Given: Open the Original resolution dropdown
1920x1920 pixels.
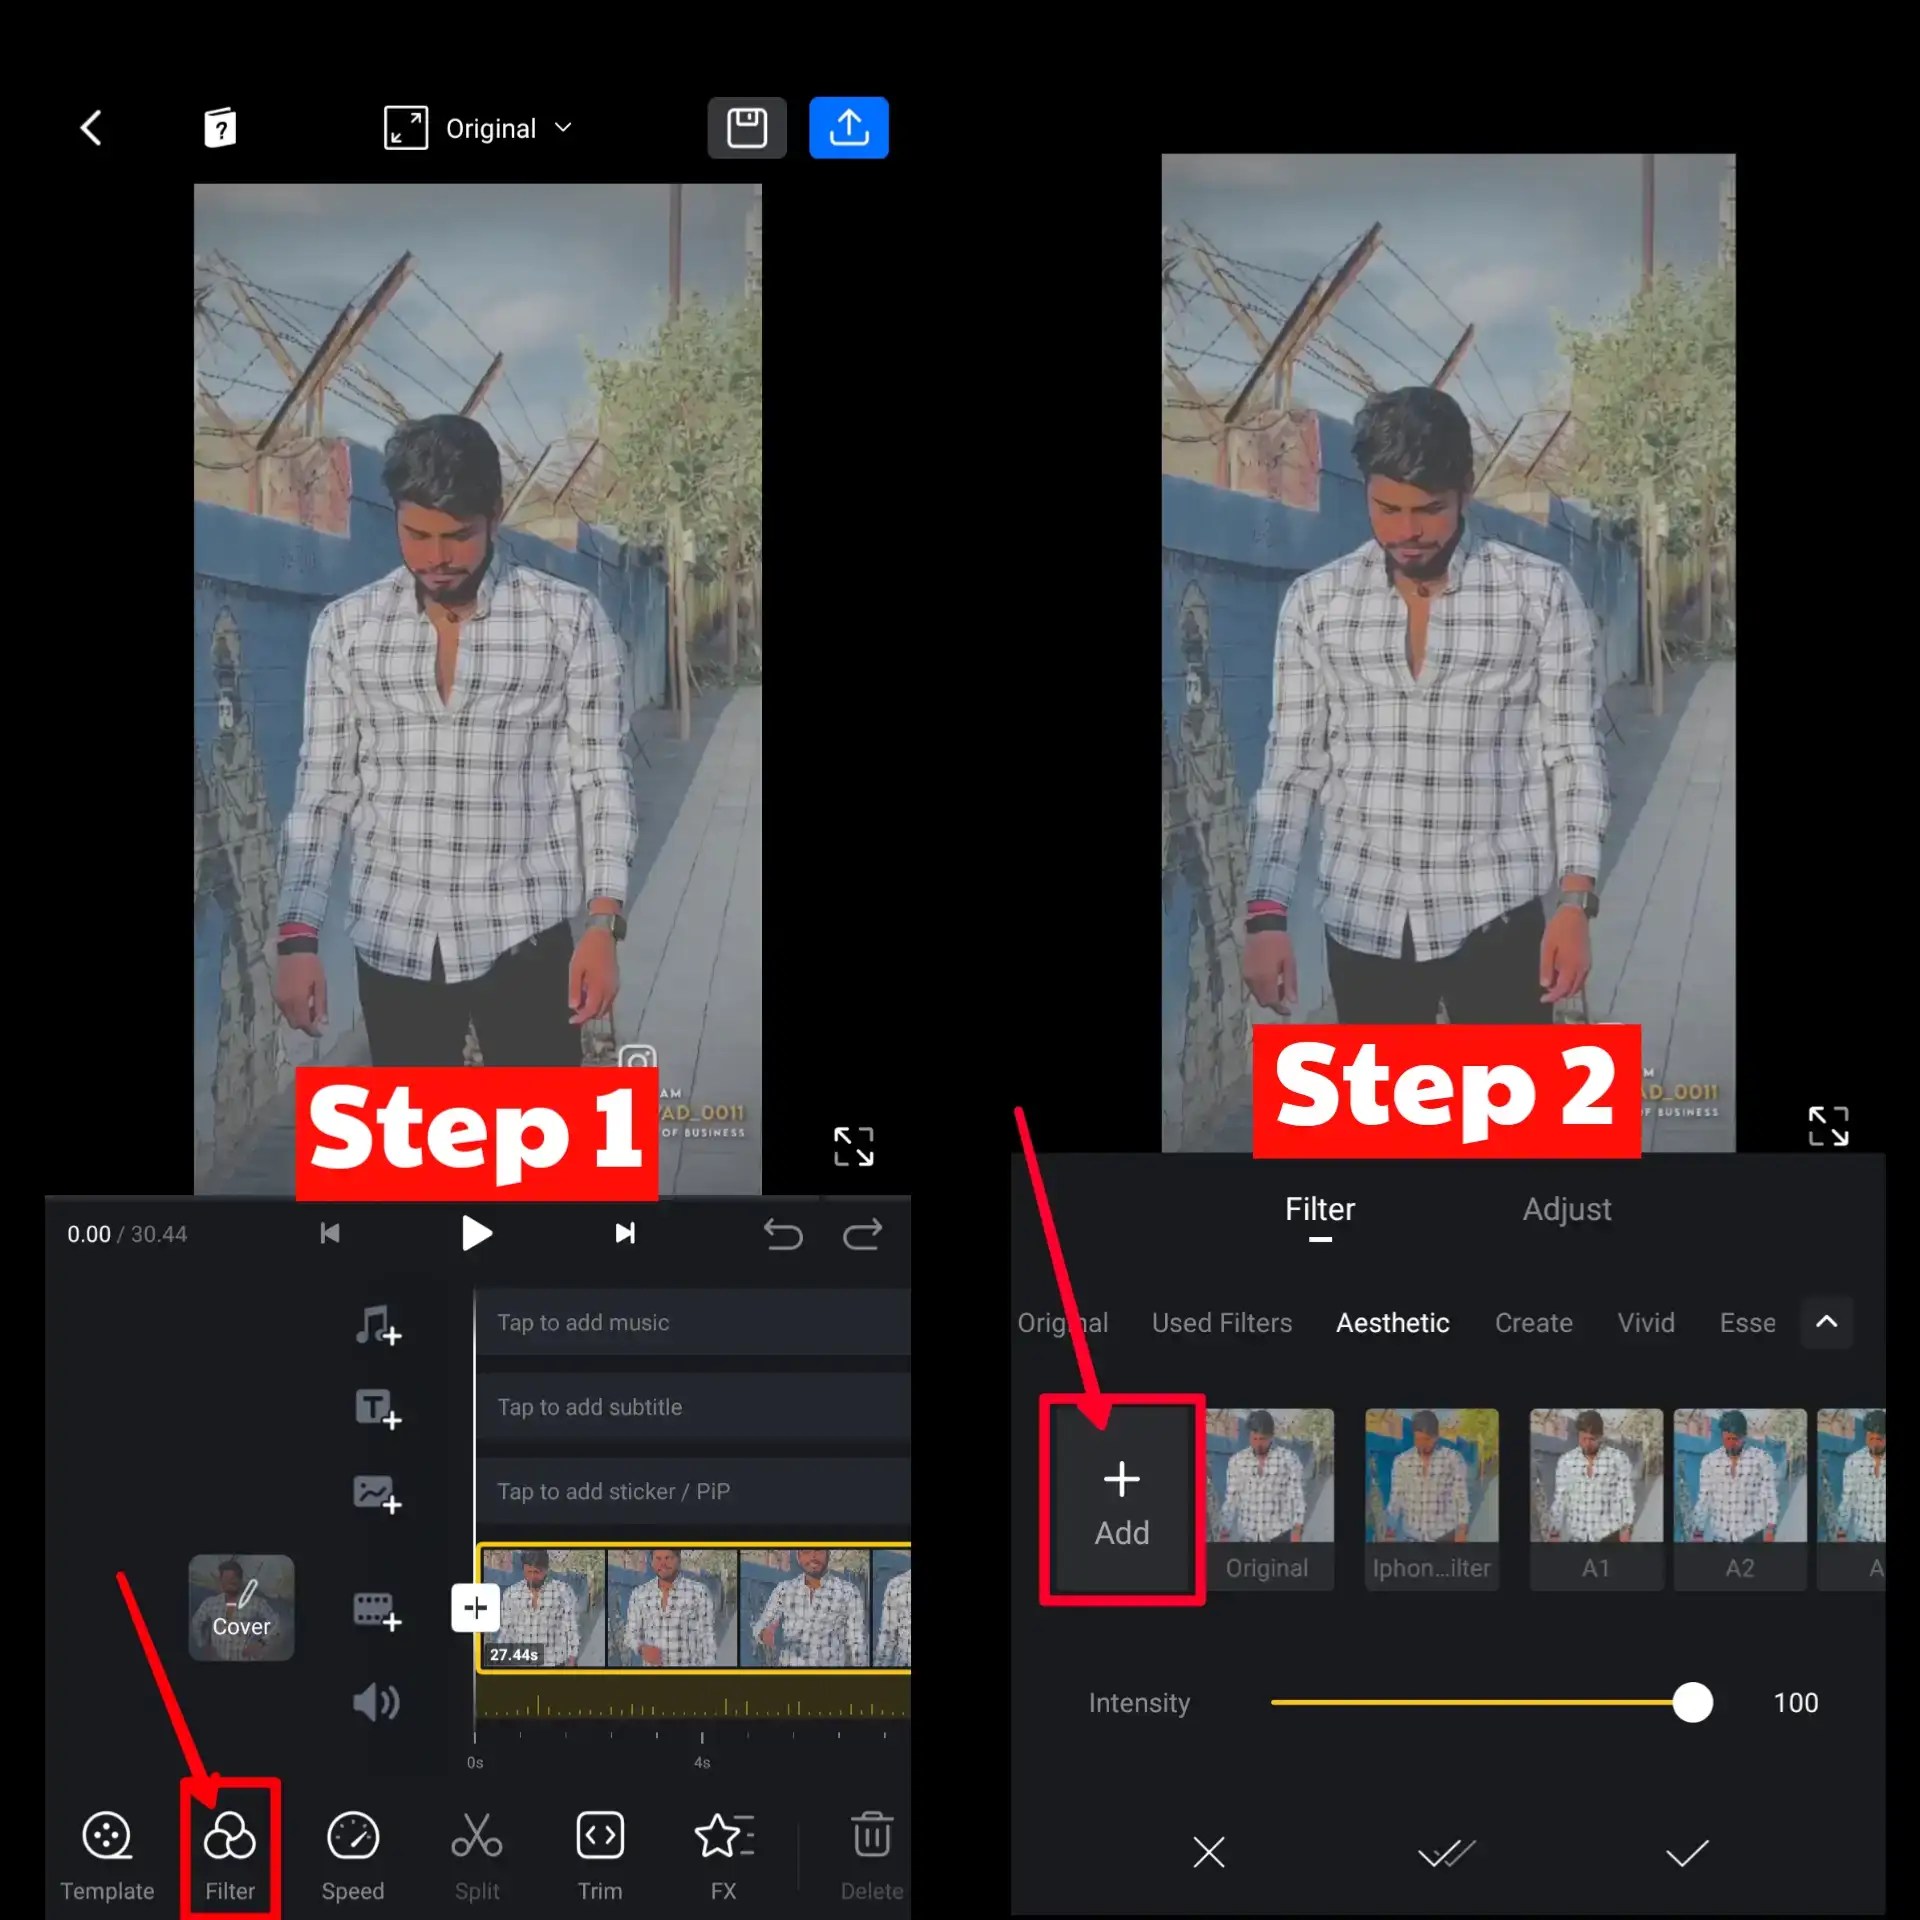Looking at the screenshot, I should tap(490, 127).
